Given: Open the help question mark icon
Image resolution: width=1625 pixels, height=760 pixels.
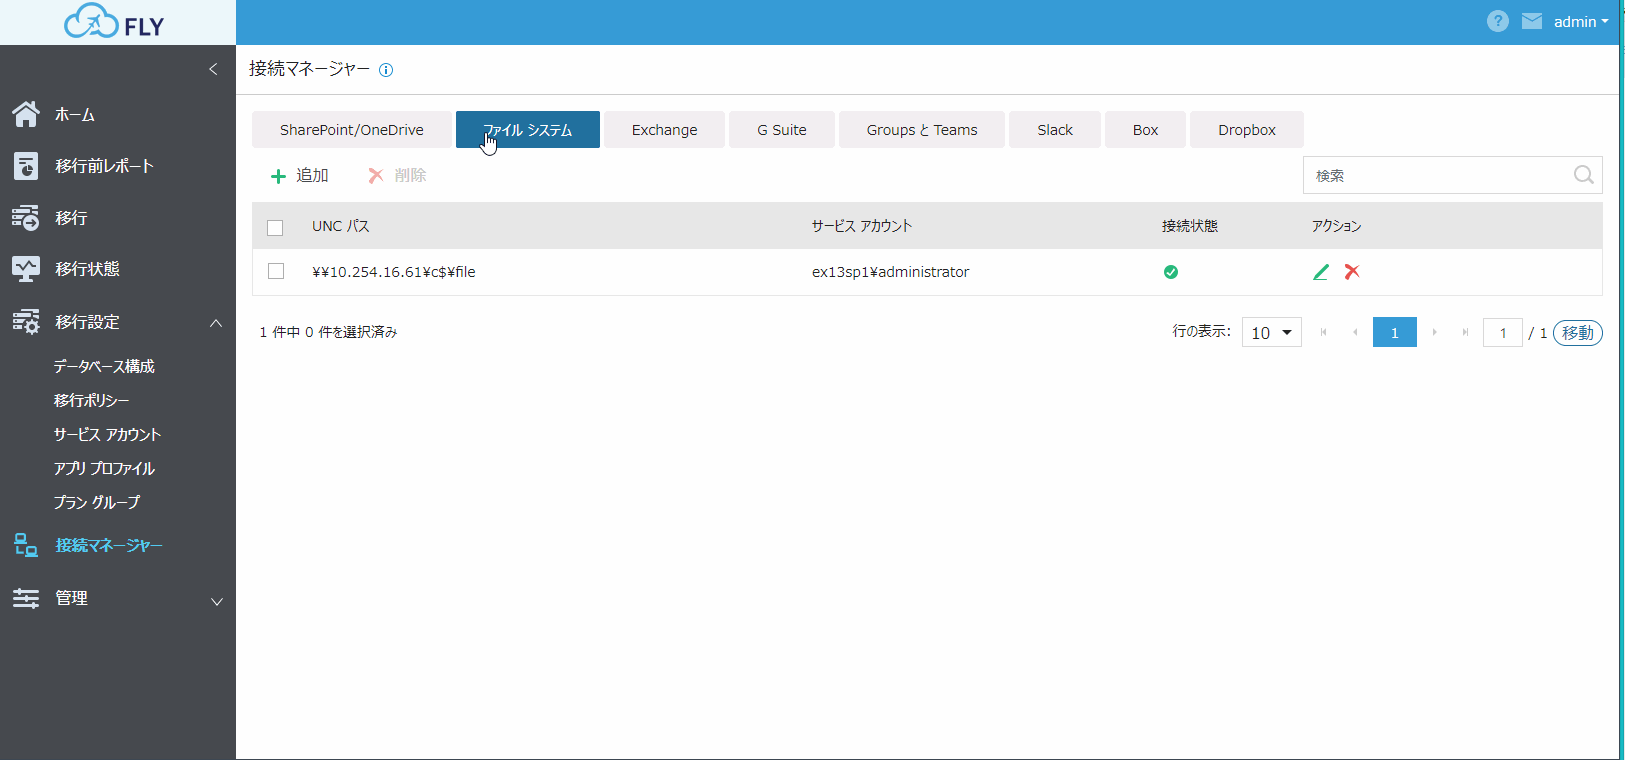Looking at the screenshot, I should tap(1497, 21).
